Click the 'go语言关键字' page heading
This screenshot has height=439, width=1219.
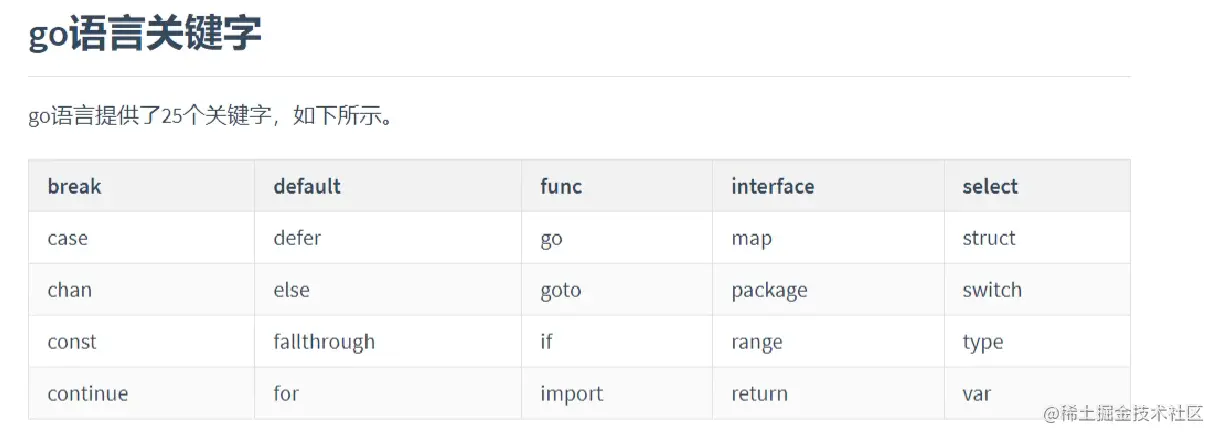pos(145,35)
